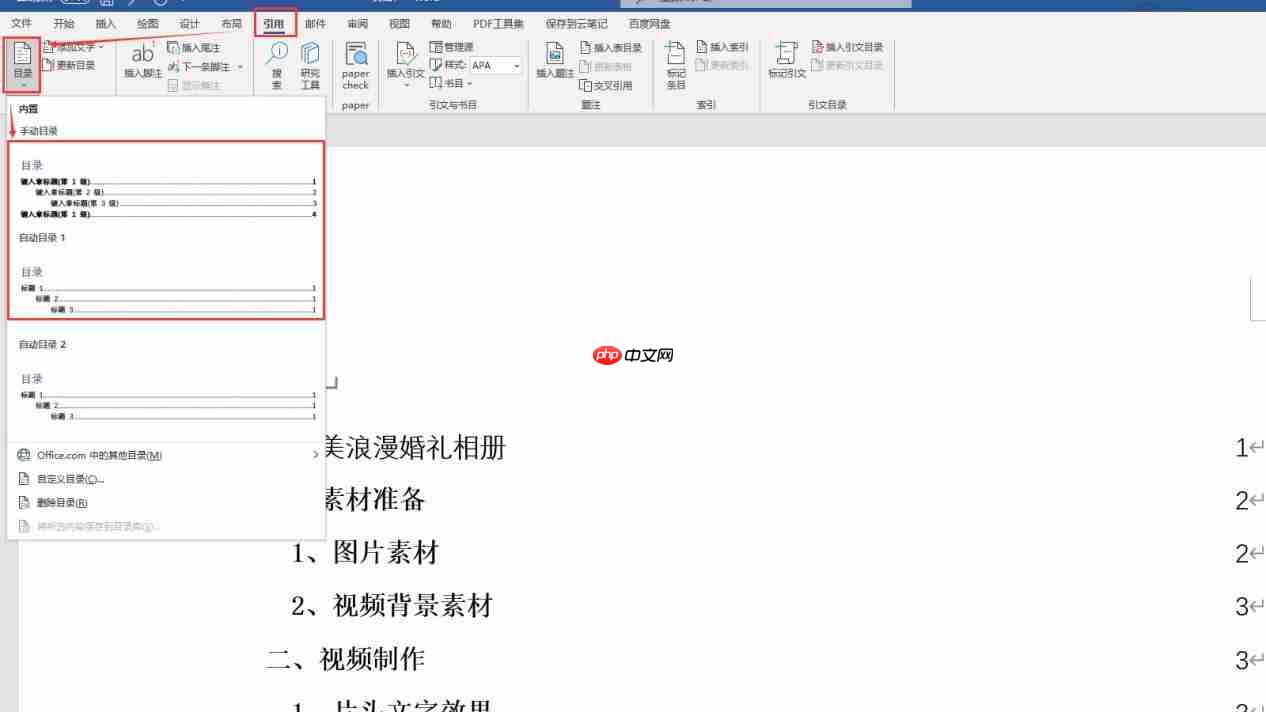Image resolution: width=1266 pixels, height=712 pixels.
Task: Click the 素材准备 TOC entry
Action: click(x=374, y=500)
